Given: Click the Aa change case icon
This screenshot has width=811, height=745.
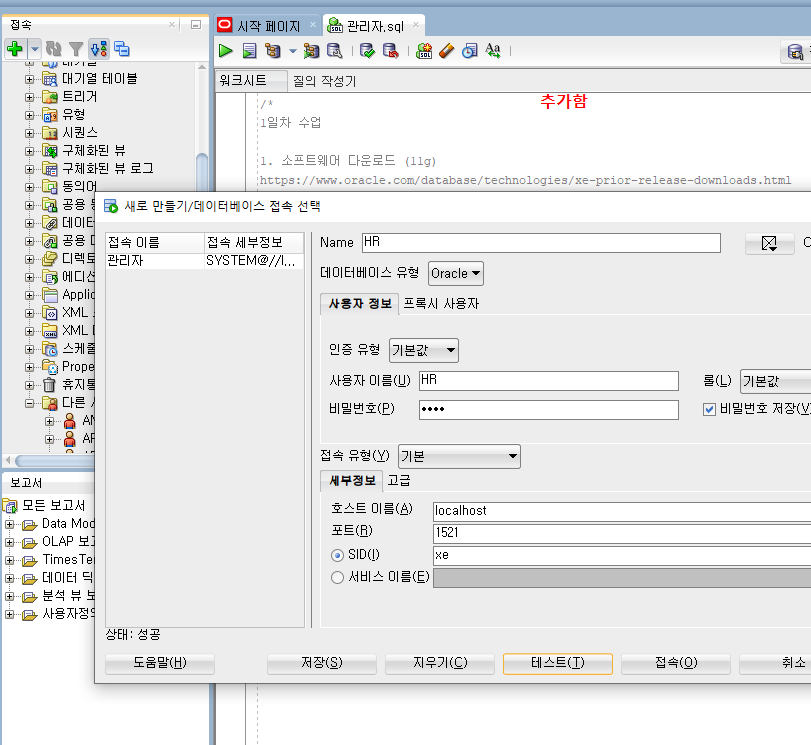Looking at the screenshot, I should 493,51.
